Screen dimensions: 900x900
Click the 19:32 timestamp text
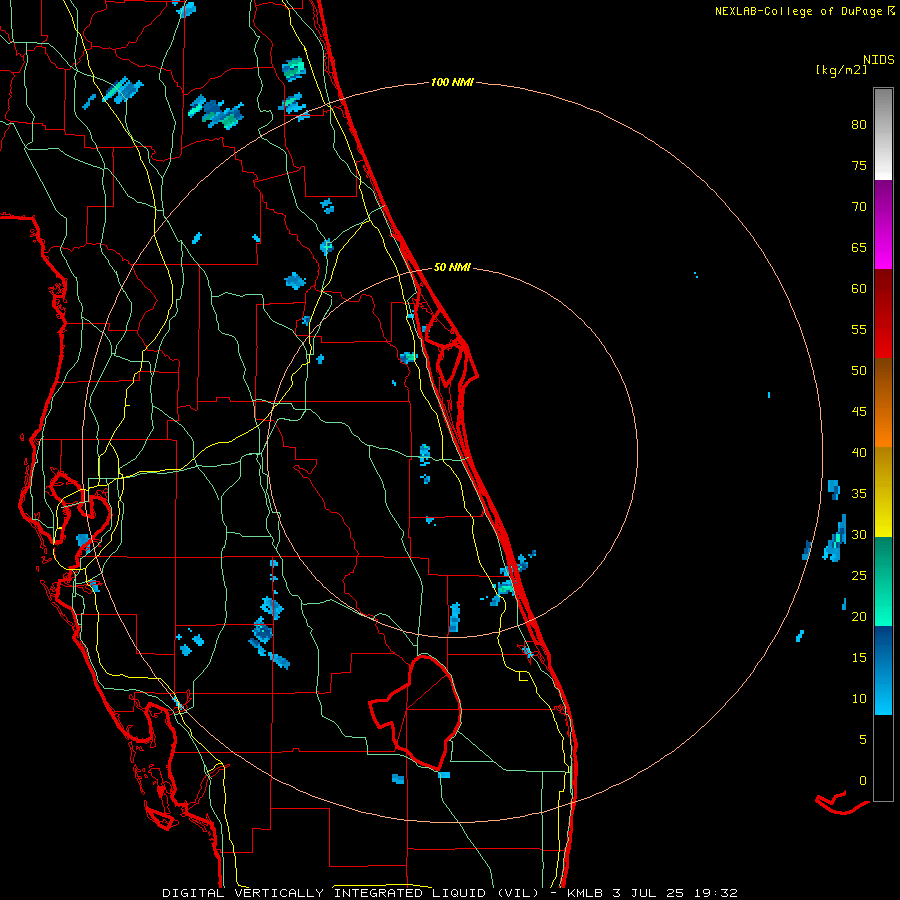(714, 893)
